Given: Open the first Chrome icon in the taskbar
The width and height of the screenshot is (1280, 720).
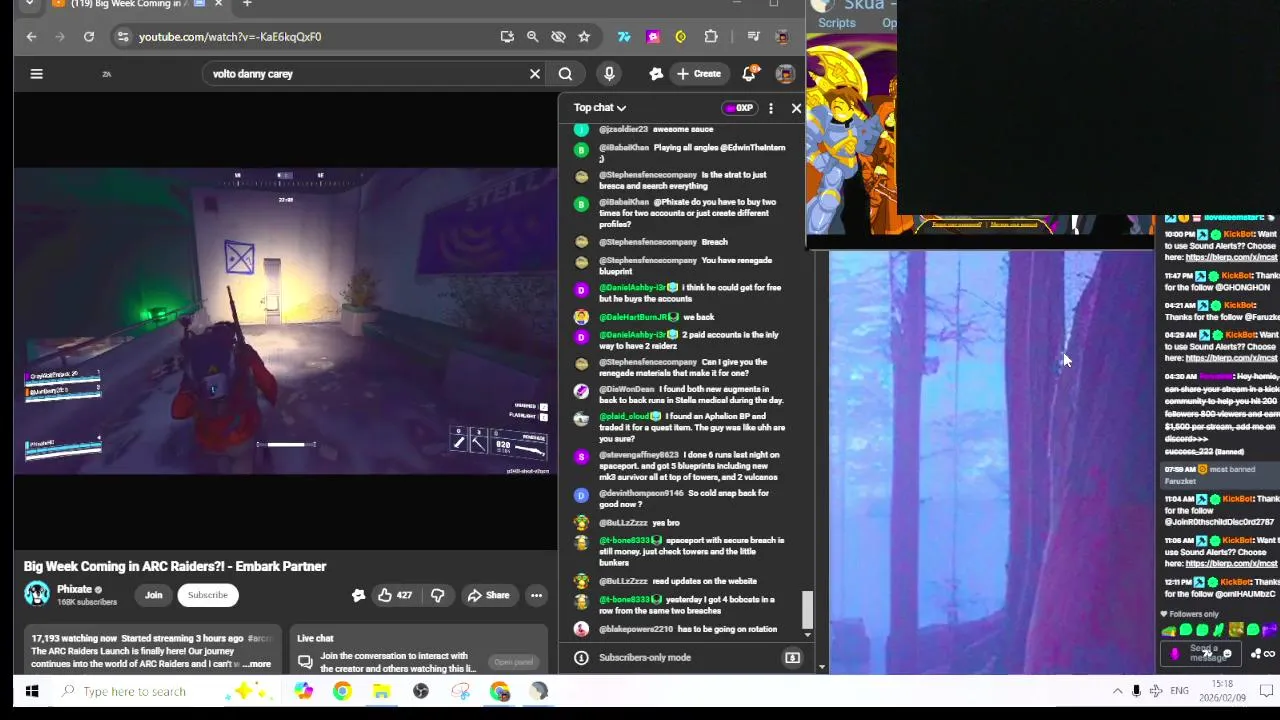Looking at the screenshot, I should tap(342, 691).
